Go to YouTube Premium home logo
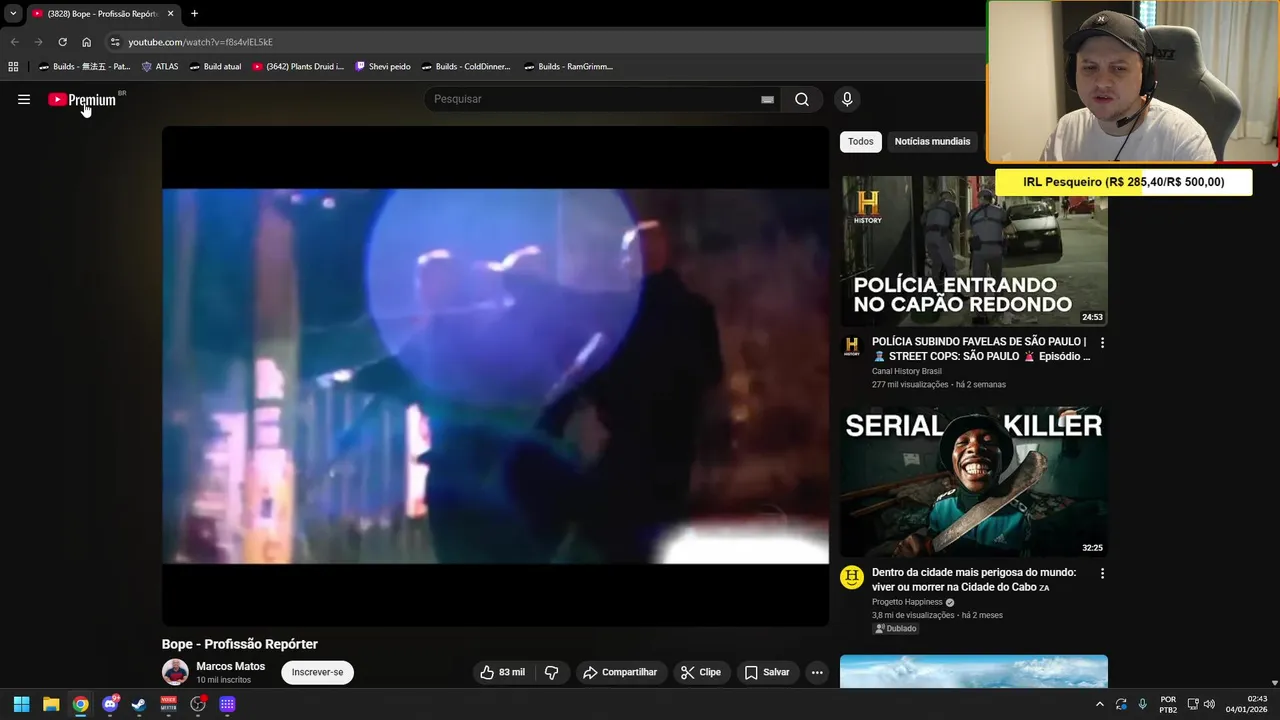The width and height of the screenshot is (1280, 720). (83, 99)
